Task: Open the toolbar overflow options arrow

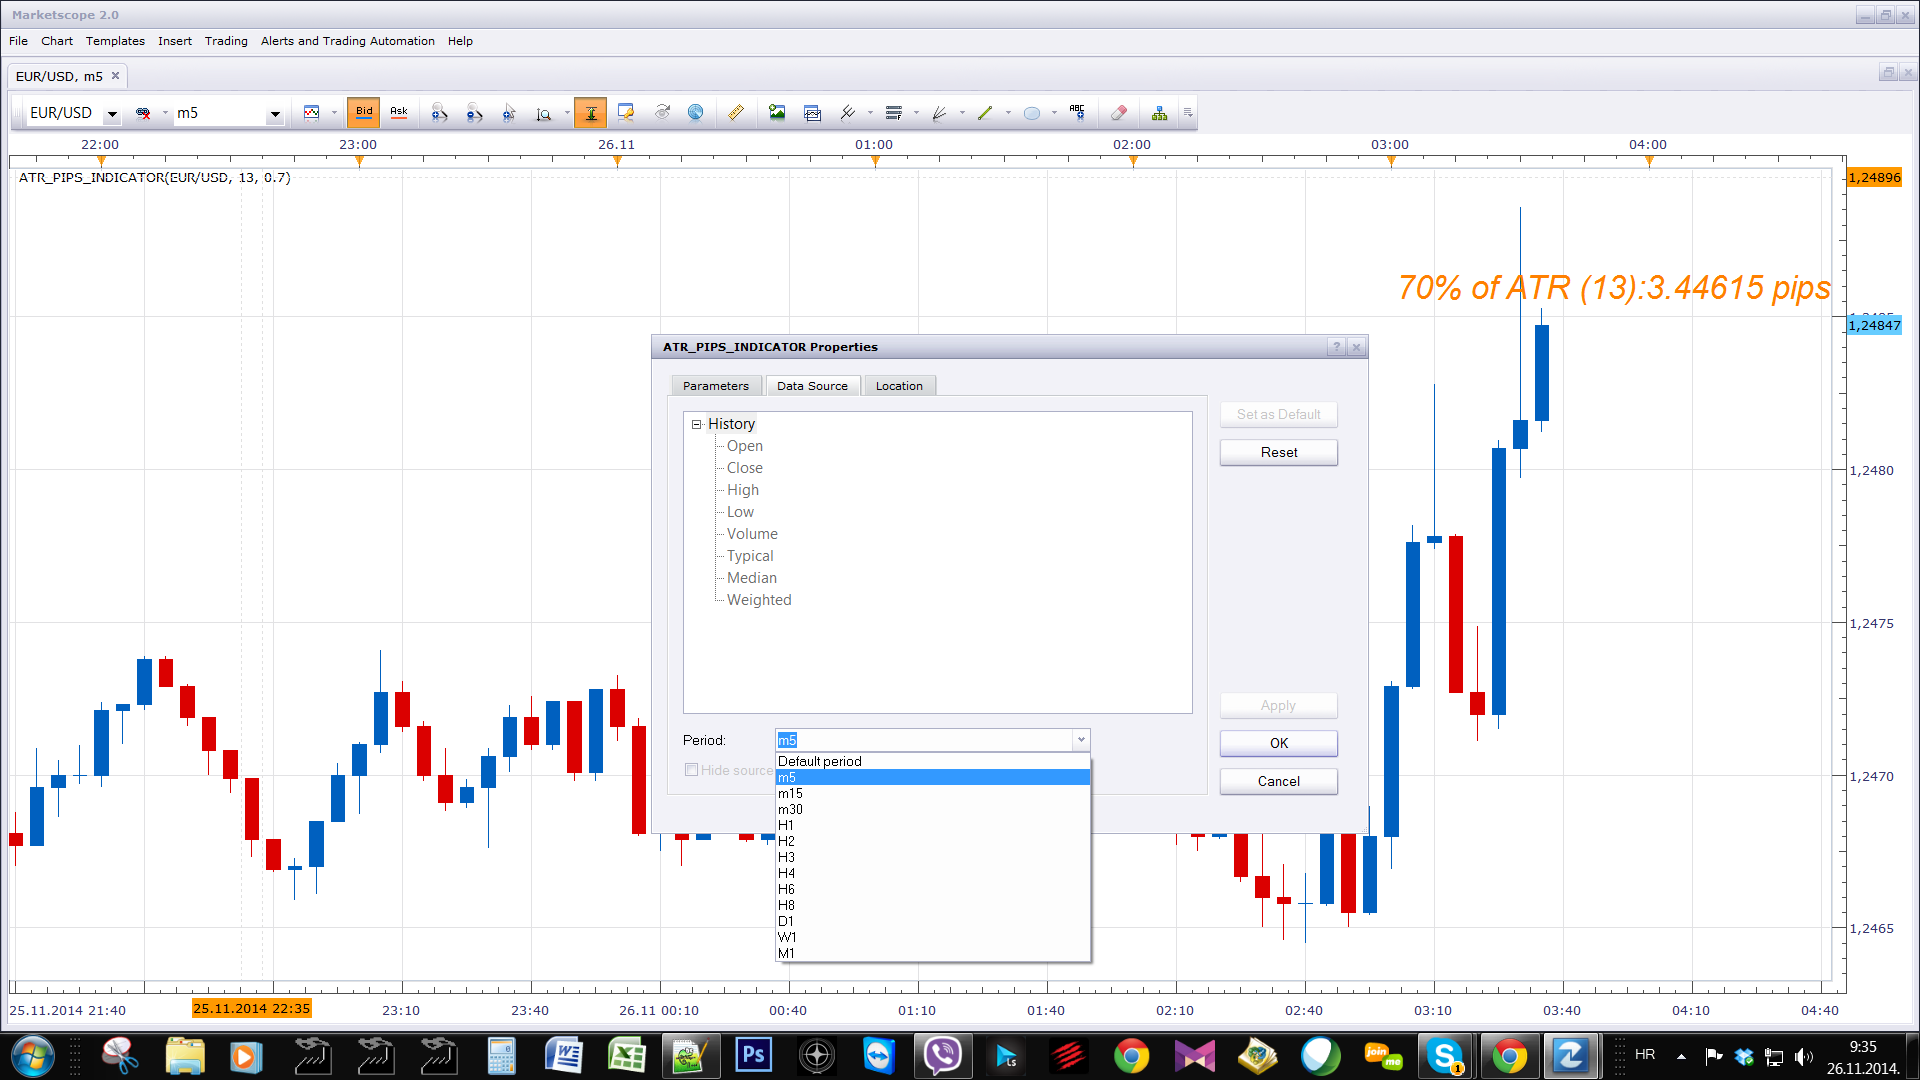Action: pos(1188,113)
